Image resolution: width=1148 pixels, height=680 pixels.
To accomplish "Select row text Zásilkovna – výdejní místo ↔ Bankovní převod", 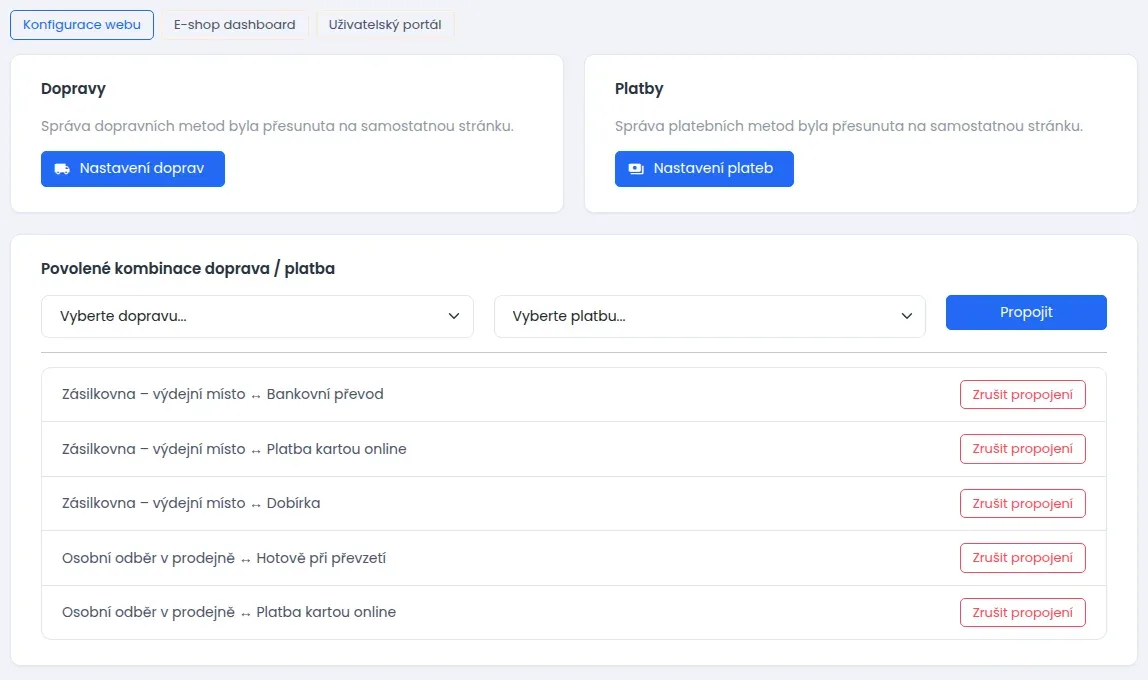I will click(223, 394).
